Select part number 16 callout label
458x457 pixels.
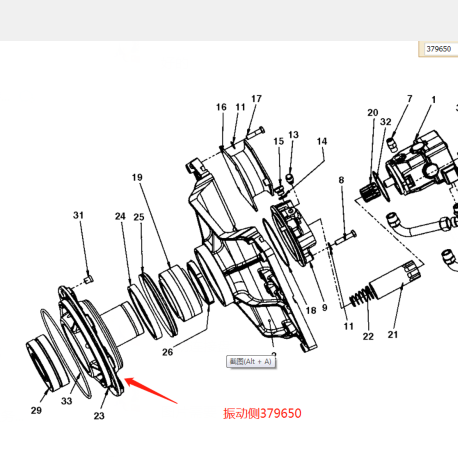point(221,107)
